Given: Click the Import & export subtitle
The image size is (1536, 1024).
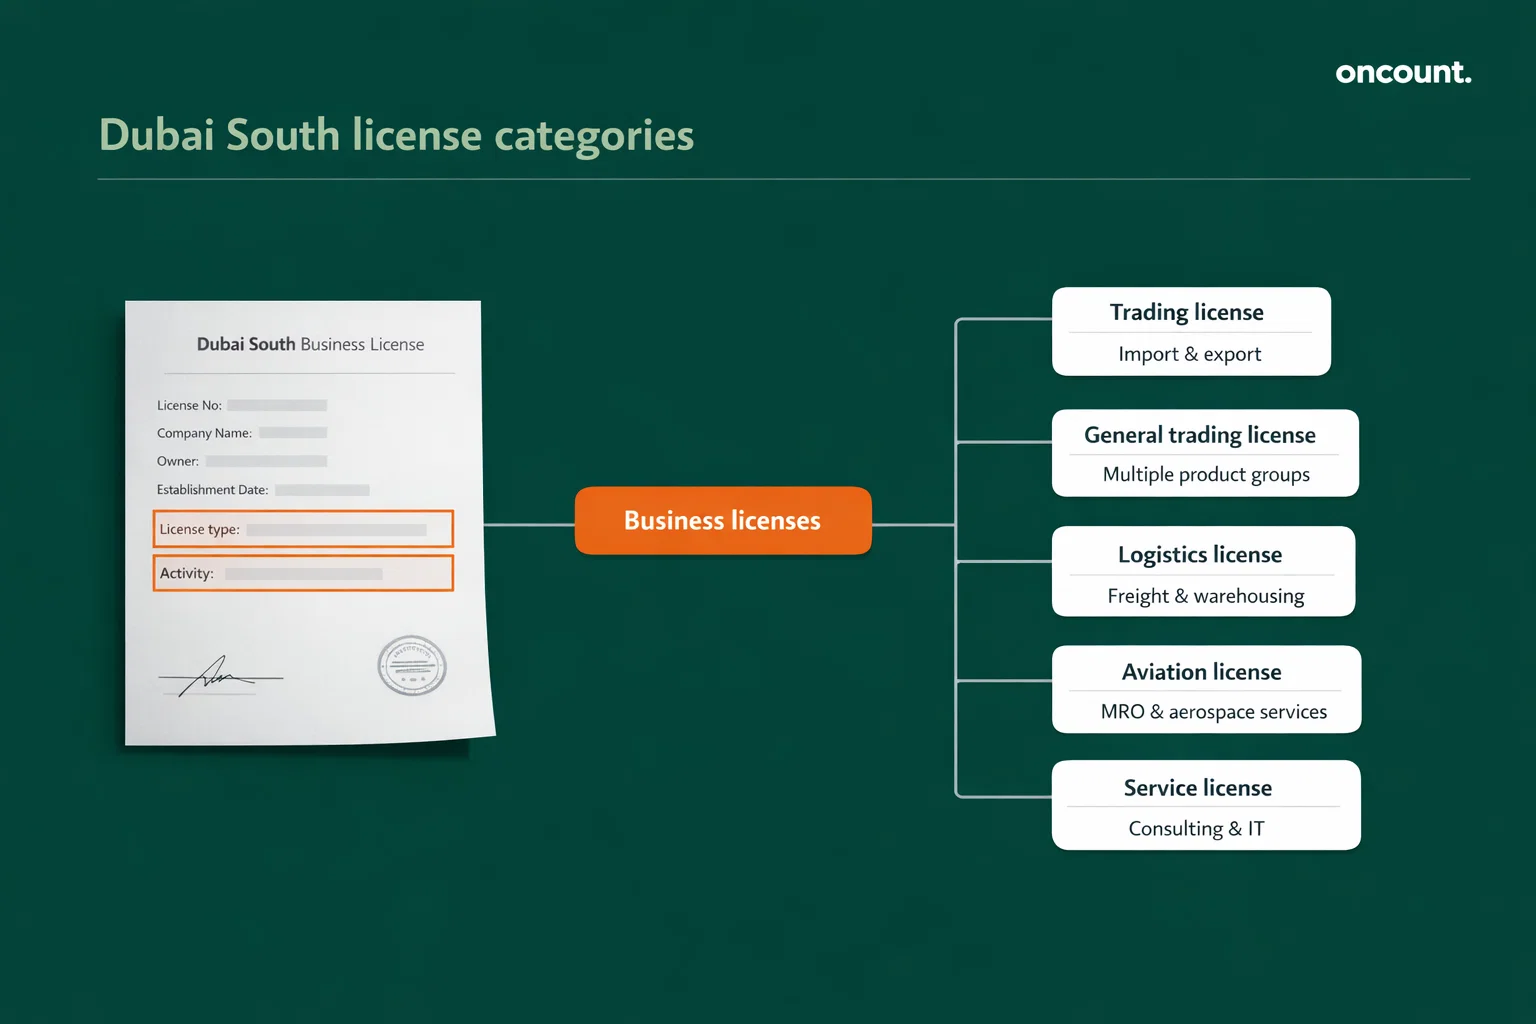Looking at the screenshot, I should [1189, 354].
